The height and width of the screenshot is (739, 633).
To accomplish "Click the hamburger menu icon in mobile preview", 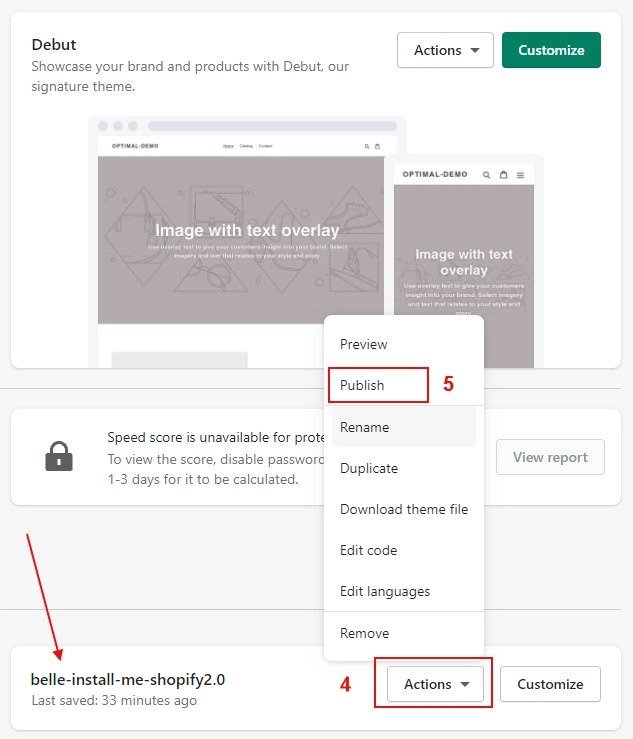I will coord(520,175).
